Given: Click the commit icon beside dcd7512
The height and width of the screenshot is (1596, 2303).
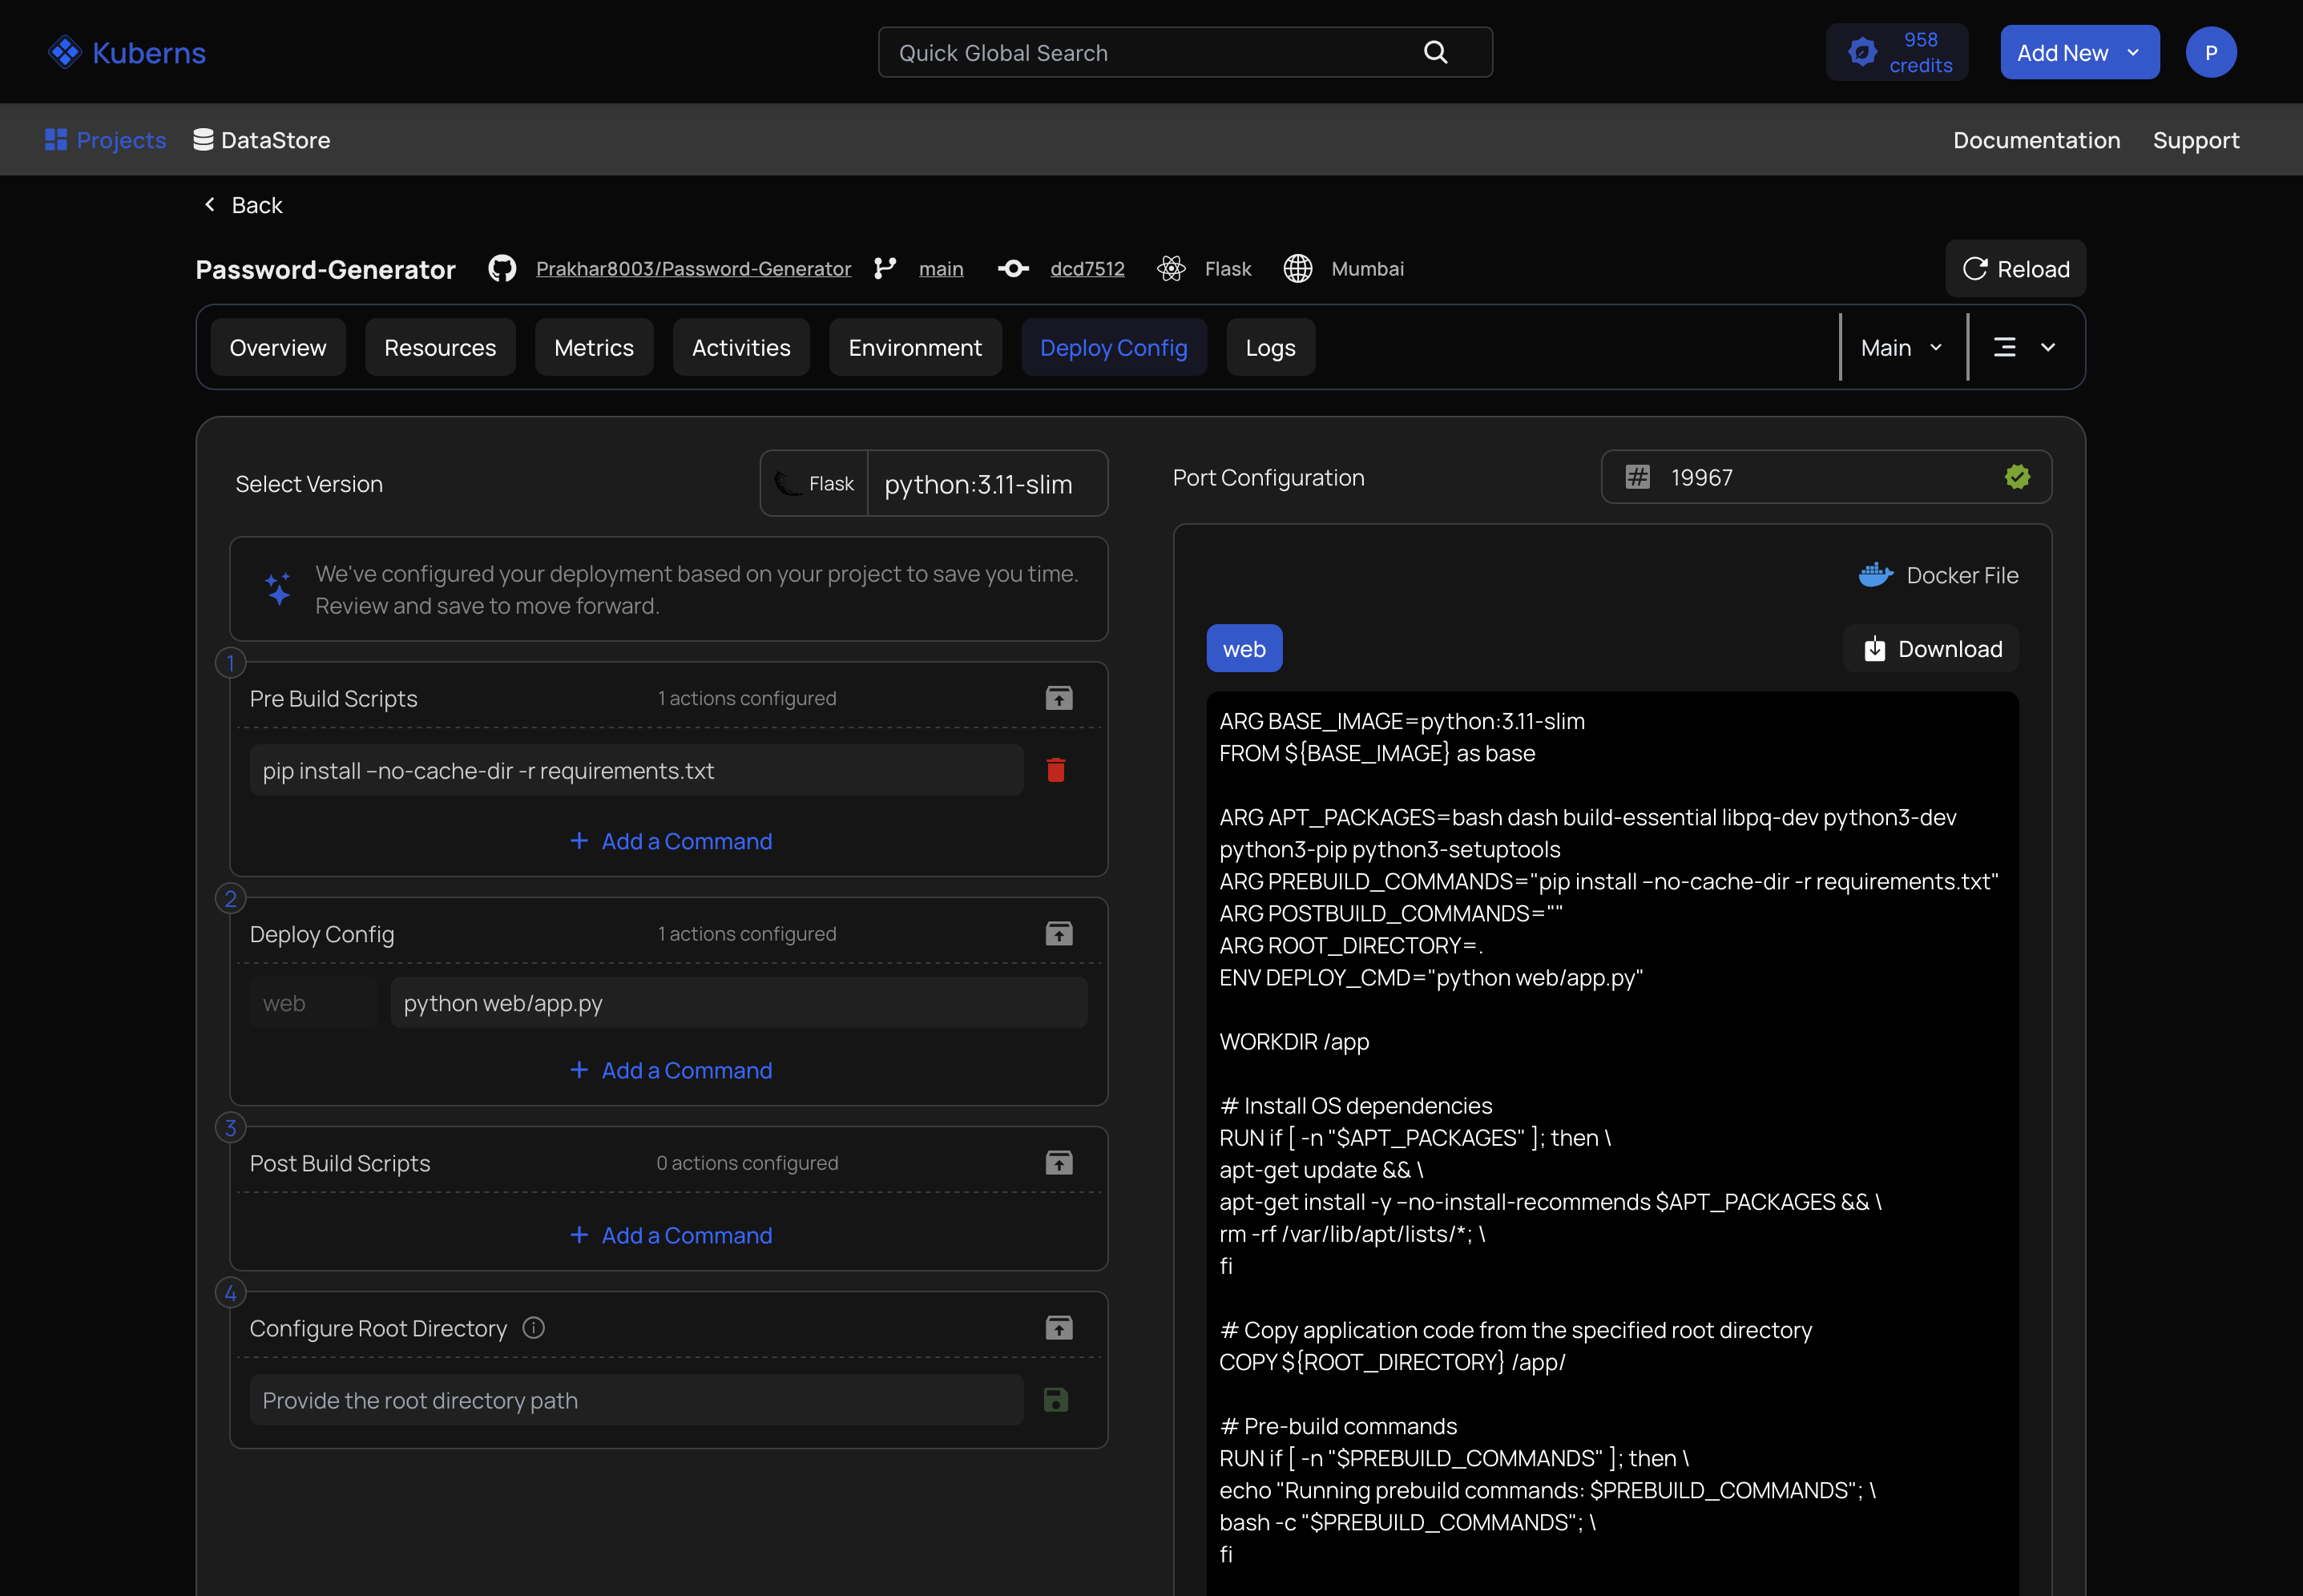Looking at the screenshot, I should (1013, 268).
